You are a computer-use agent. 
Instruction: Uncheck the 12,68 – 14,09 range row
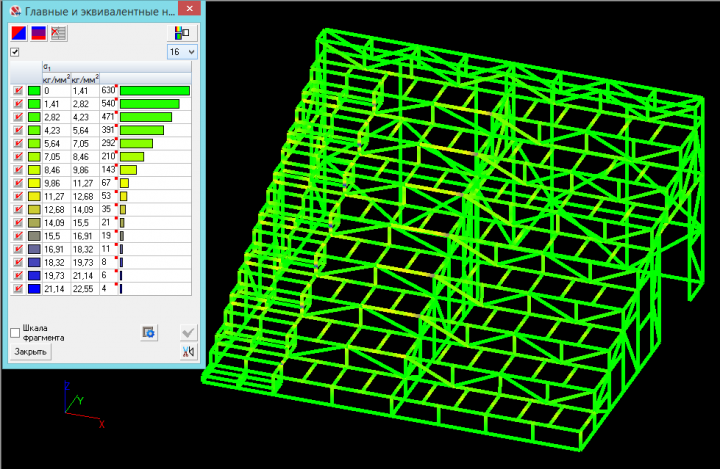(18, 209)
